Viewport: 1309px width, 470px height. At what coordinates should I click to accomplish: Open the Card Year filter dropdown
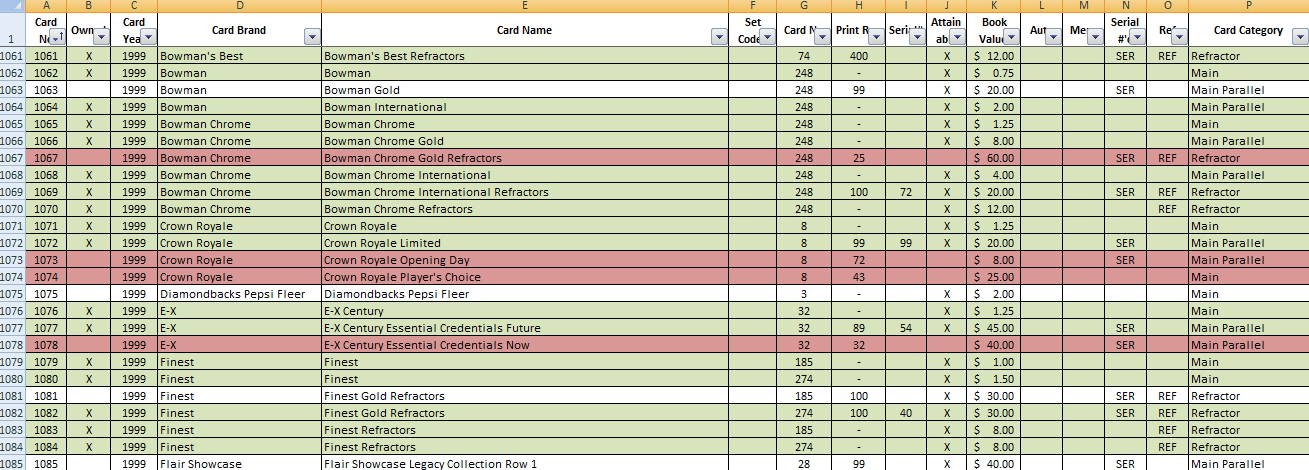pyautogui.click(x=147, y=37)
